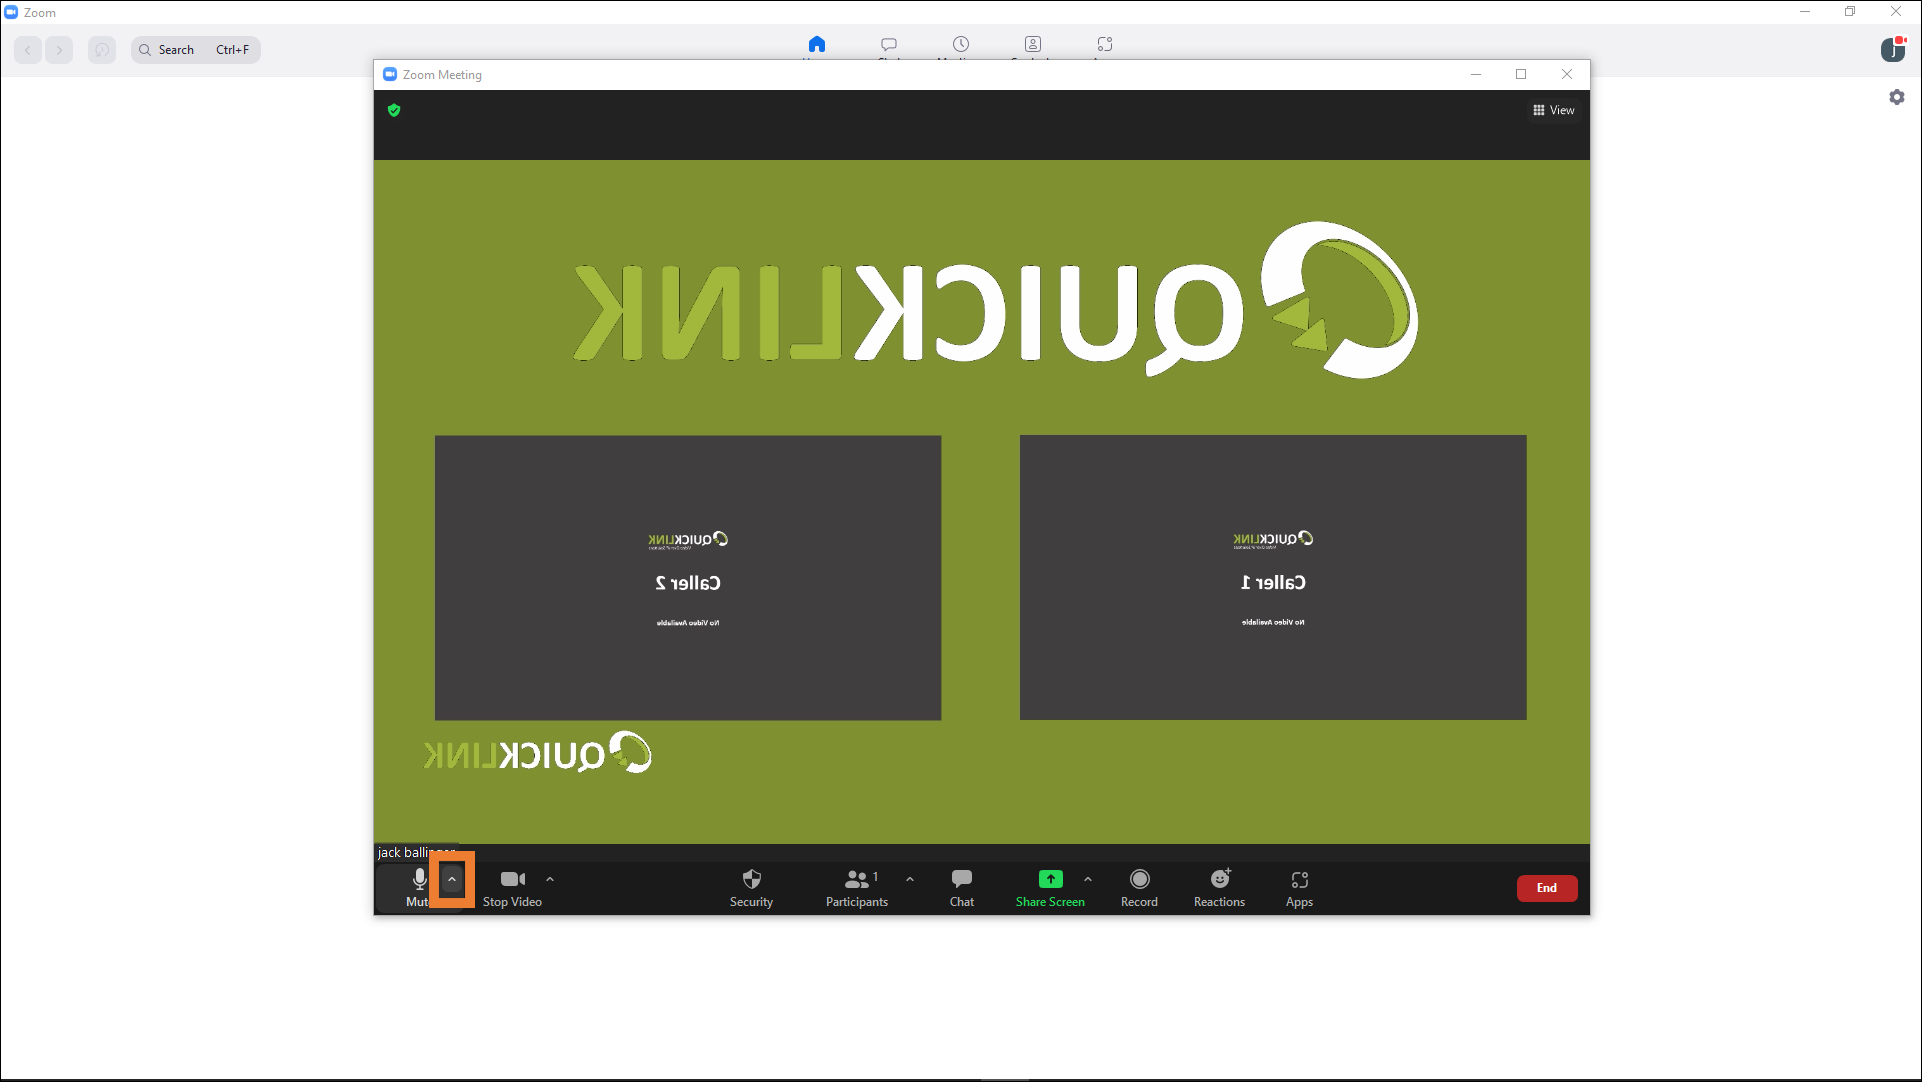Go to Home tab in Zoom main window
This screenshot has height=1082, width=1922.
pyautogui.click(x=817, y=45)
